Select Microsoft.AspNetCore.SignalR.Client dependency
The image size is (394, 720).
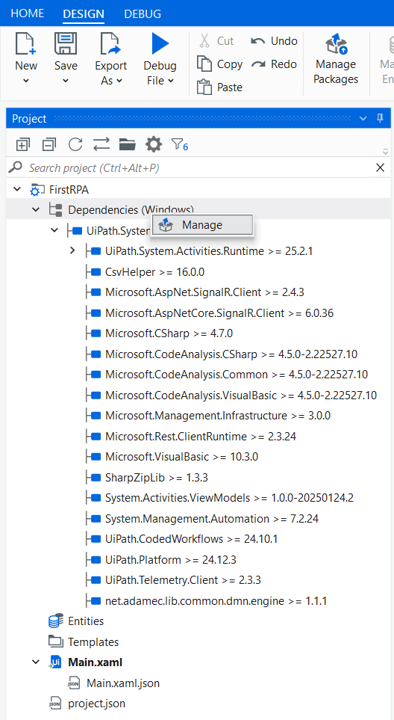coord(219,313)
